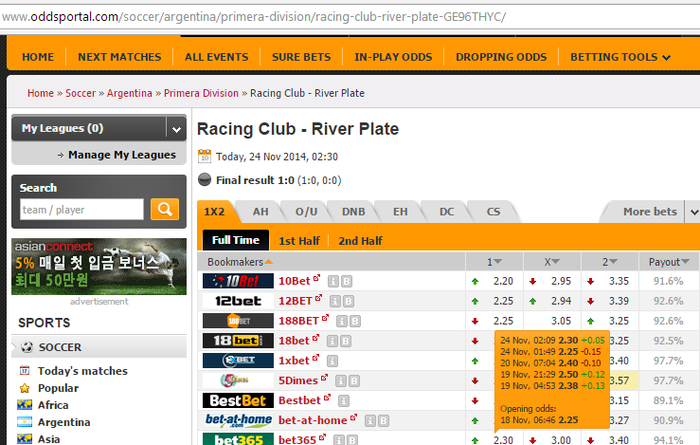The width and height of the screenshot is (700, 445).
Task: Sort by column 2 odds
Action: click(x=609, y=262)
